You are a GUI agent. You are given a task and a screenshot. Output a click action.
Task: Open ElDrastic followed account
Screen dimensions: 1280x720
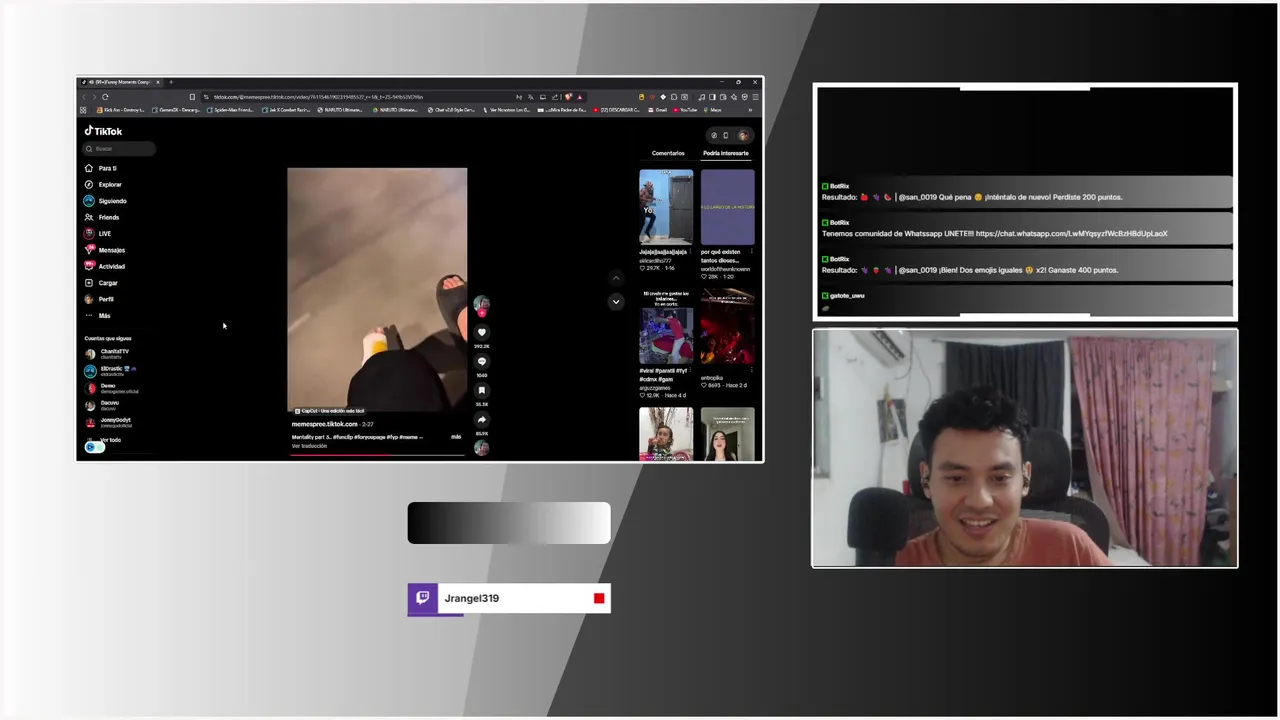pos(110,371)
